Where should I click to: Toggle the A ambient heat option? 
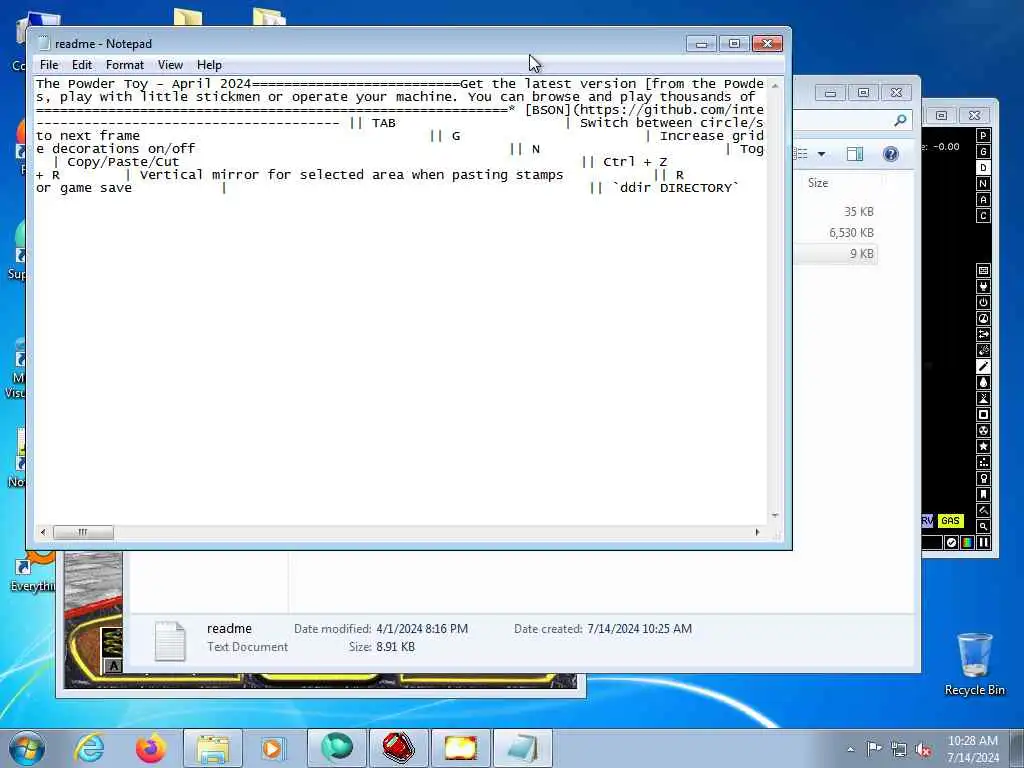click(983, 200)
